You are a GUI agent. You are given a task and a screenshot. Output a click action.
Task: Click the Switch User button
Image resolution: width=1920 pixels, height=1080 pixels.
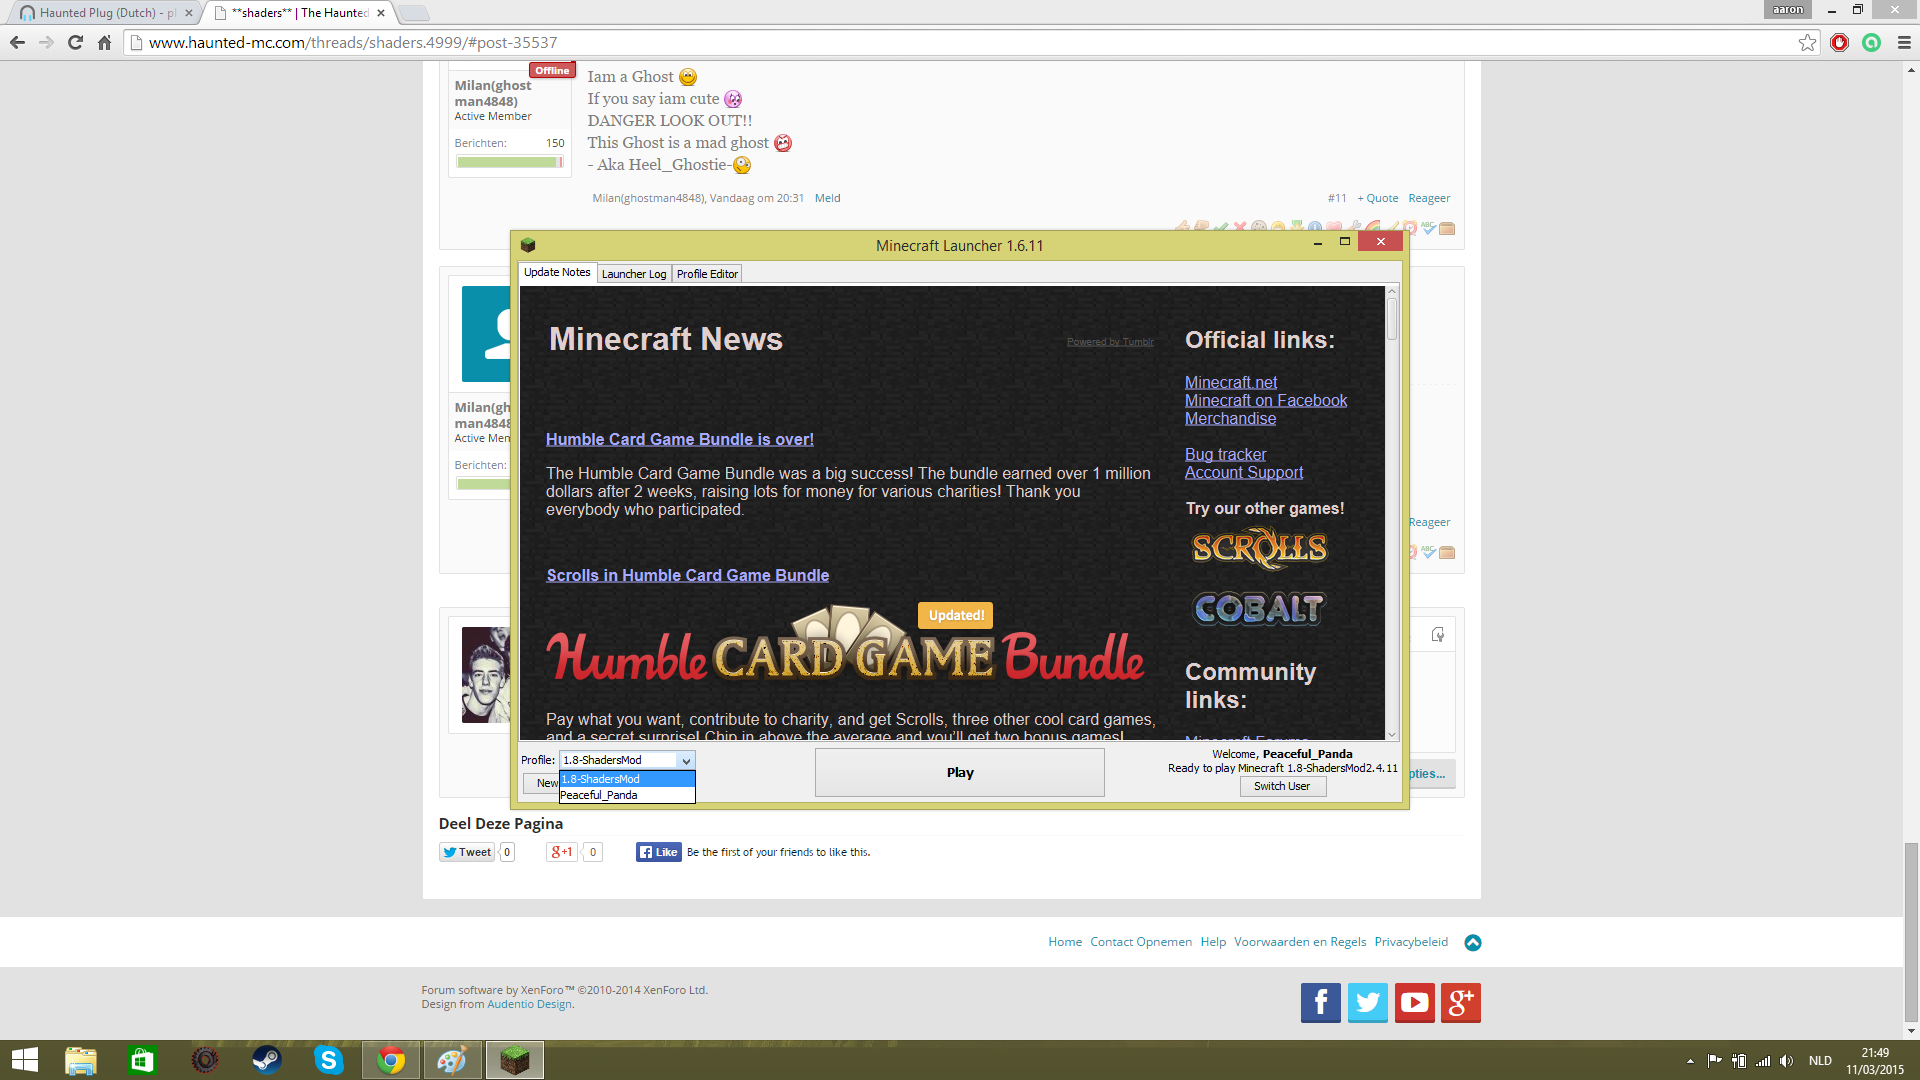click(x=1282, y=786)
